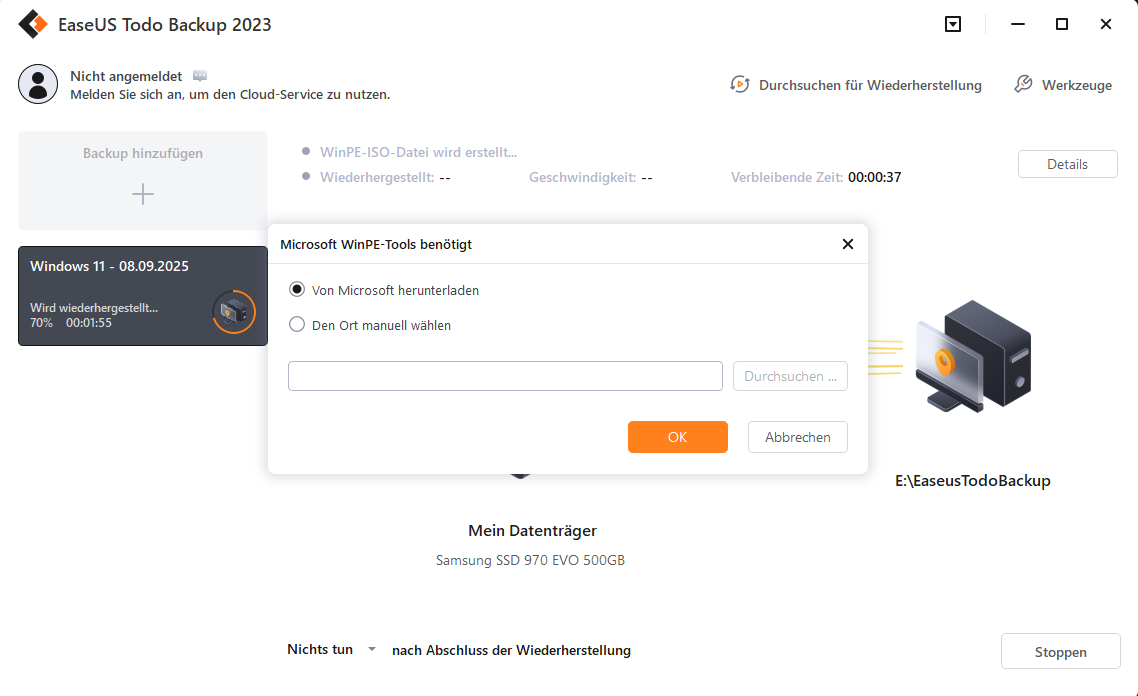Click the Durchsuchen ... button in dialog
Viewport: 1138px width, 696px height.
click(790, 376)
